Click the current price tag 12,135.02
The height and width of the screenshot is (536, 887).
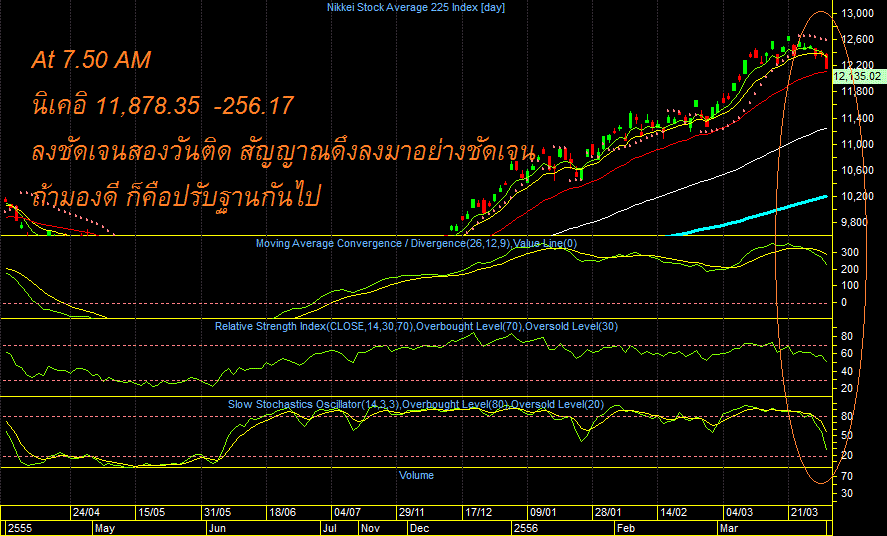click(x=857, y=76)
